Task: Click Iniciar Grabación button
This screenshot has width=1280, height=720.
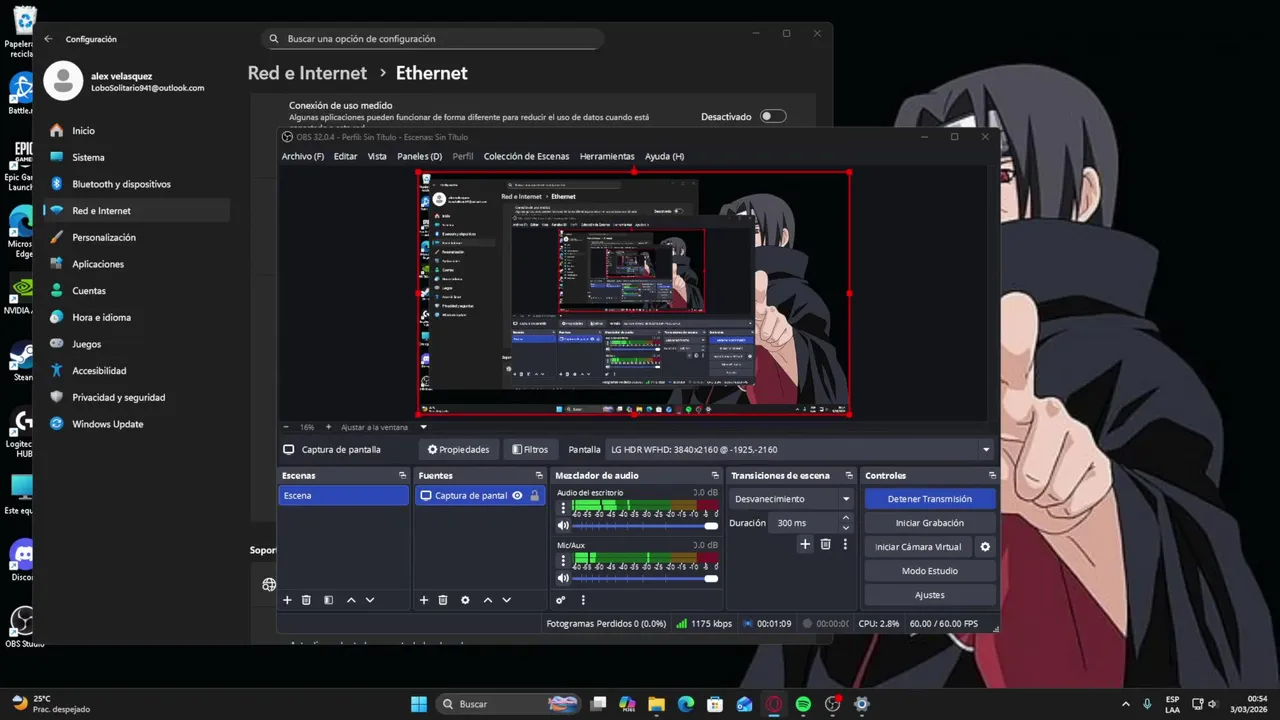Action: click(x=930, y=523)
